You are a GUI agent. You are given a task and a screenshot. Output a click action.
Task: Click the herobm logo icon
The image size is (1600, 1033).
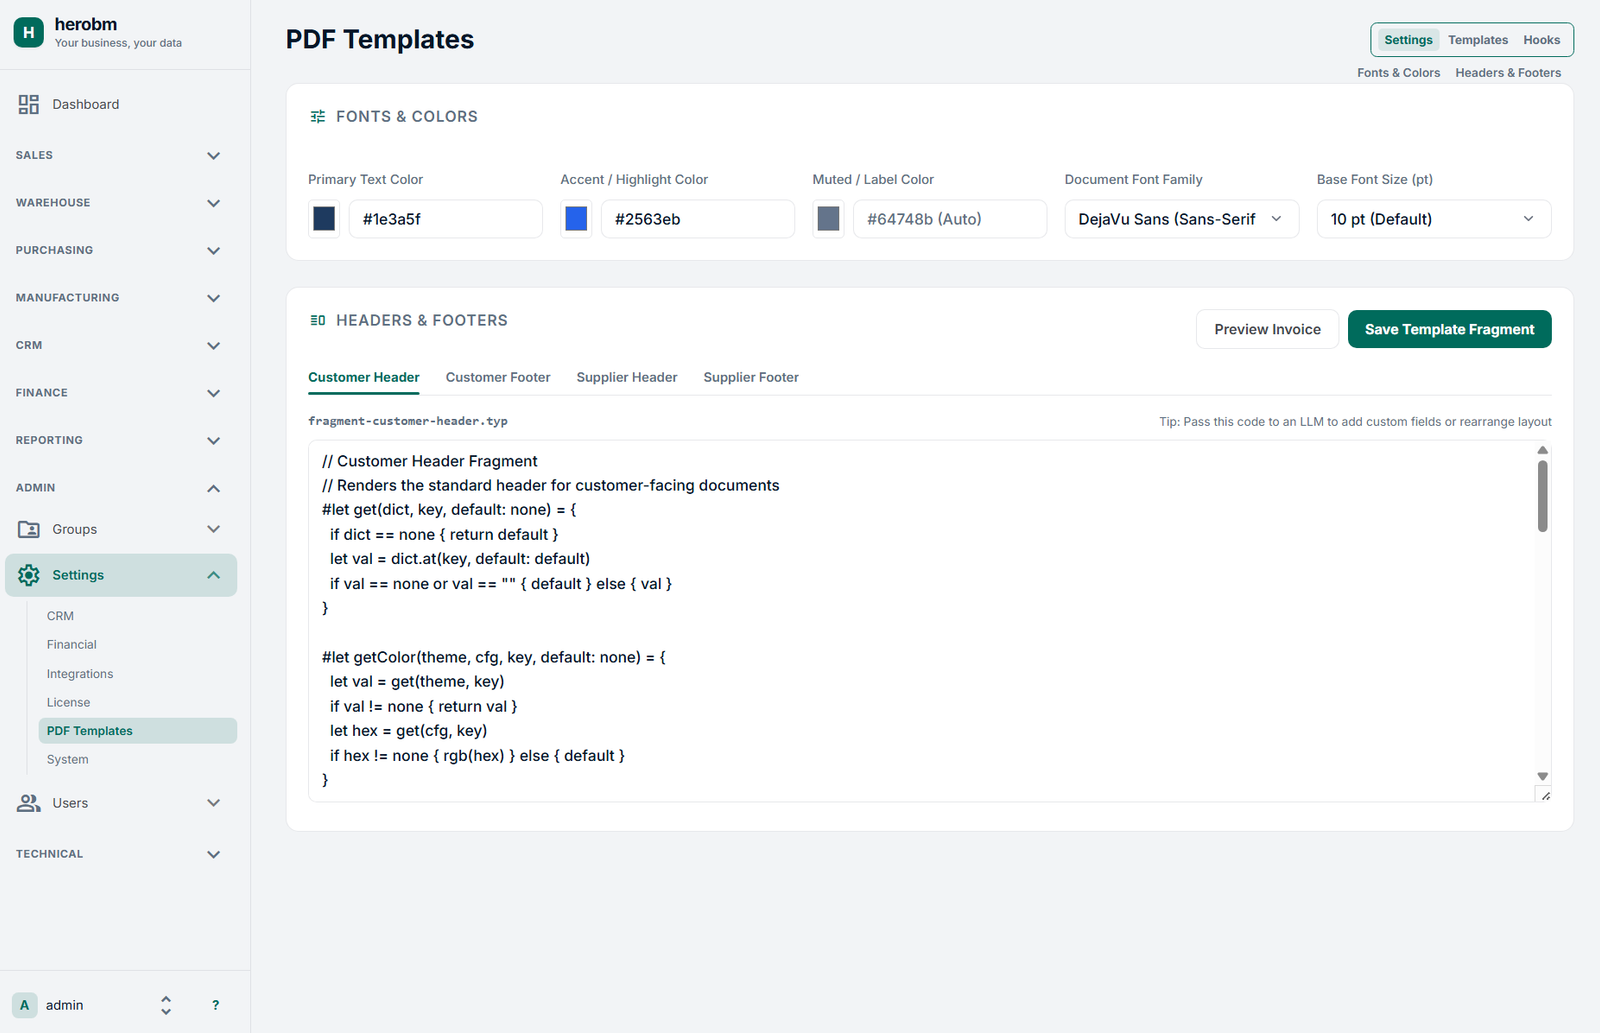coord(28,32)
